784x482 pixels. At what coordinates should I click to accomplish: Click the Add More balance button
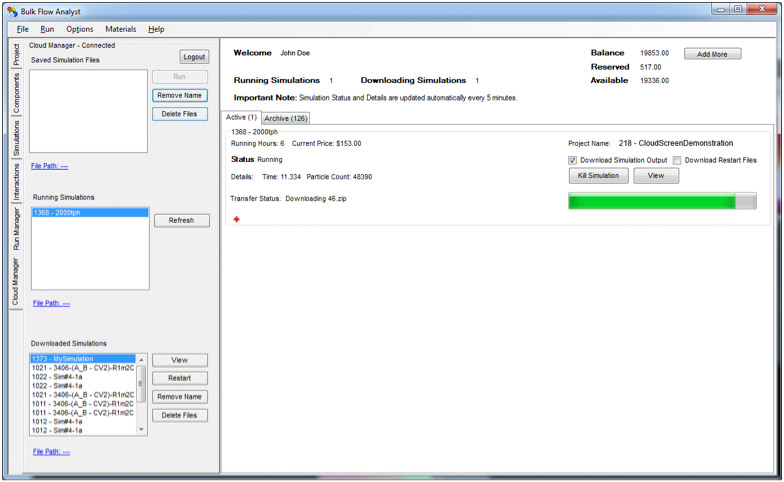[711, 54]
